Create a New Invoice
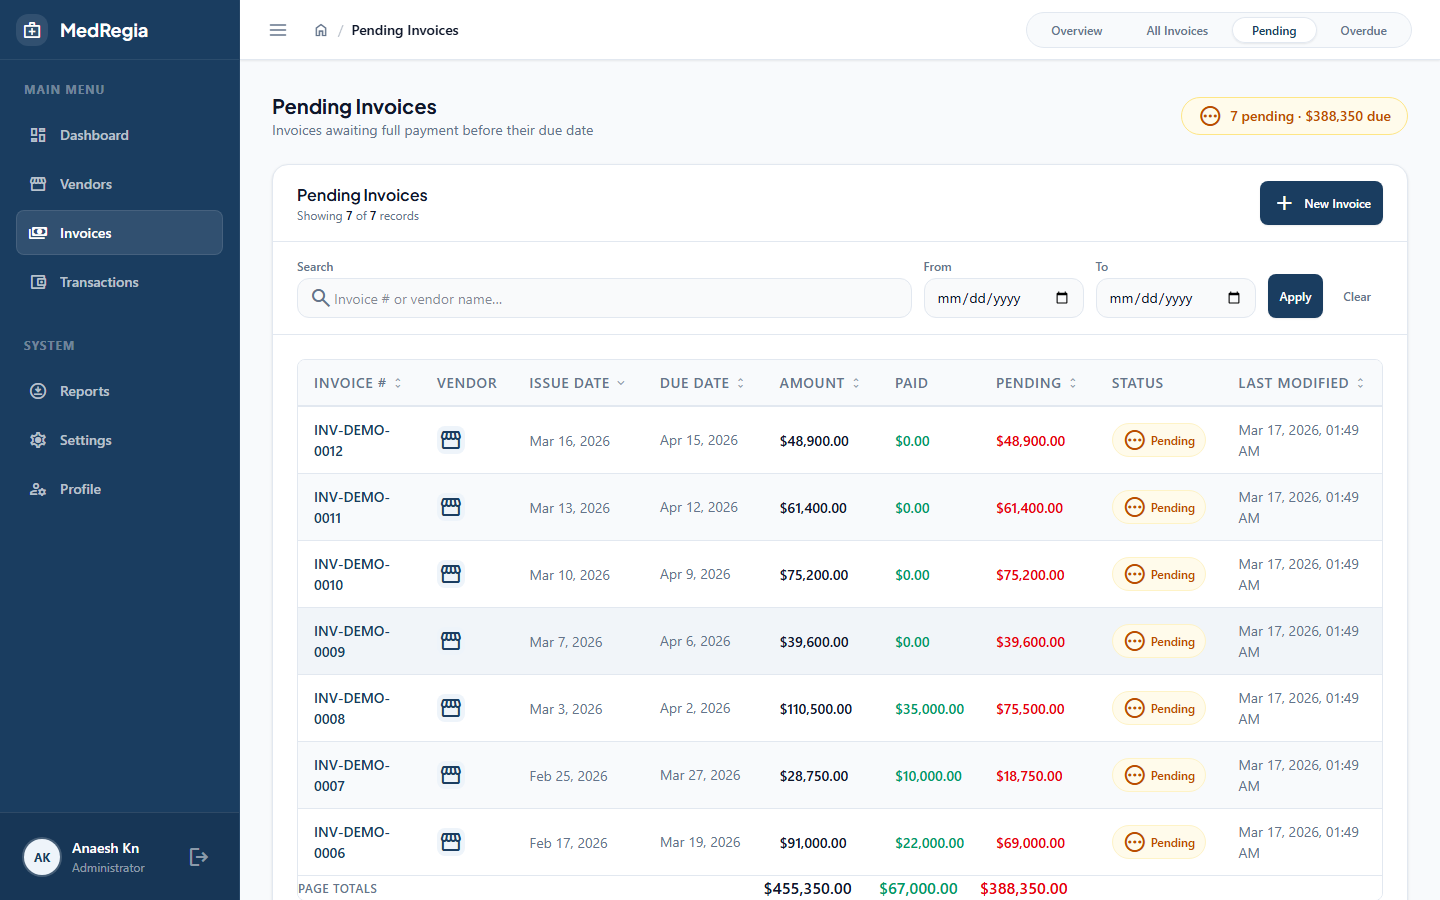This screenshot has width=1440, height=900. click(1321, 203)
